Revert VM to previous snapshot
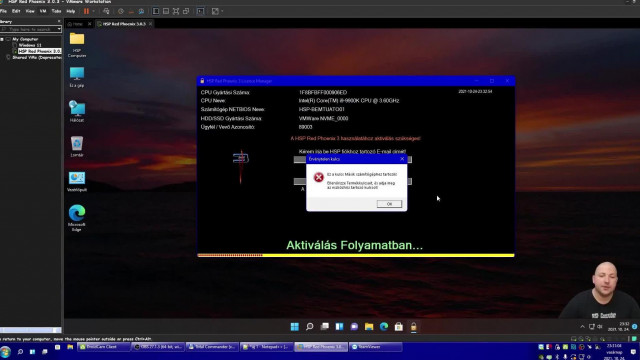640x360 pixels. click(x=131, y=11)
